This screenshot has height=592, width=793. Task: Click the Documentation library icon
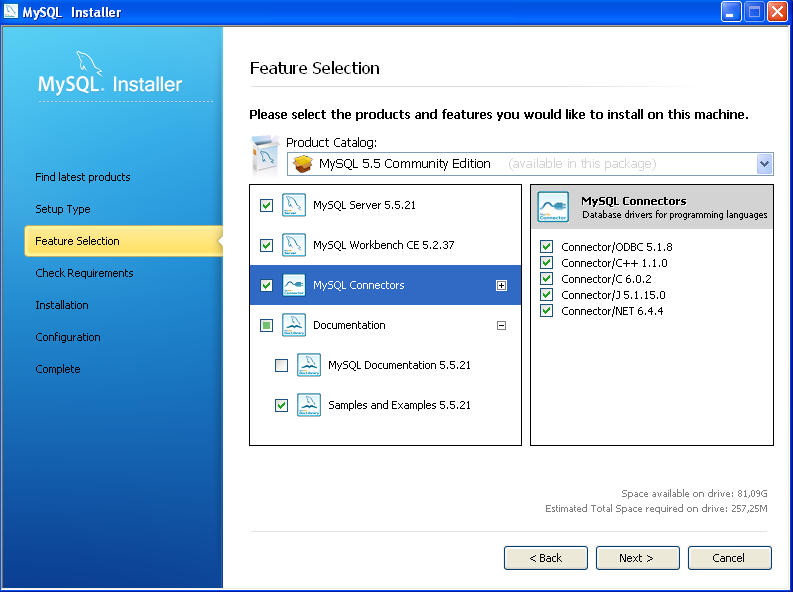pos(293,325)
